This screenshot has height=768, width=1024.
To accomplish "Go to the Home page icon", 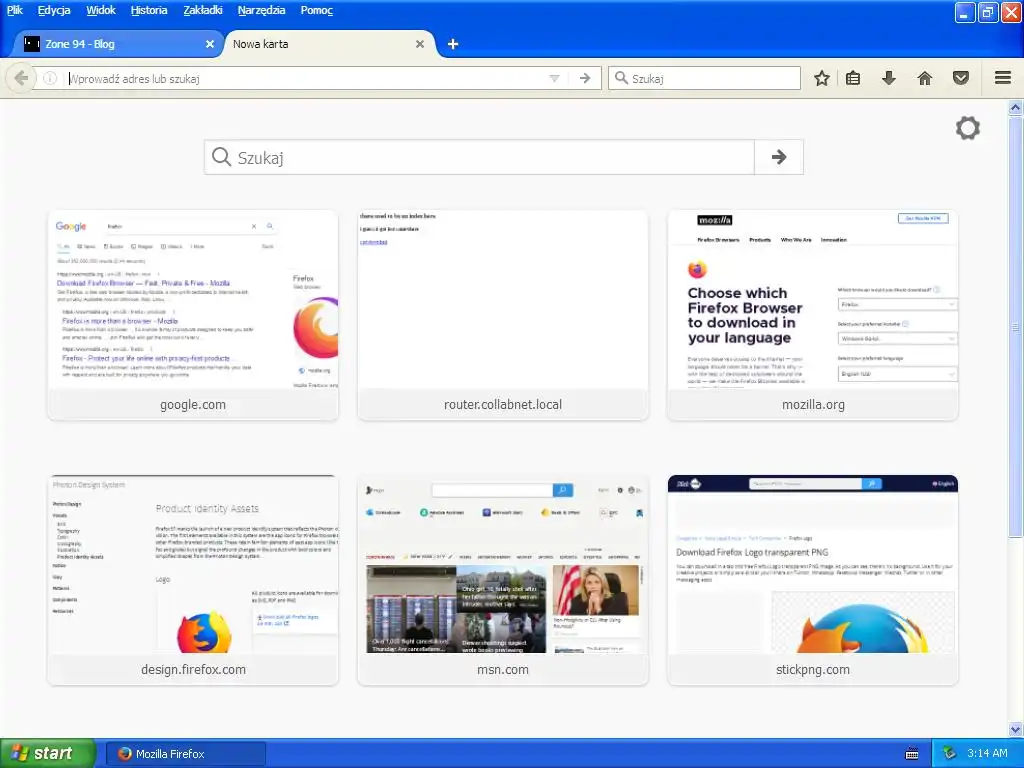I will (925, 78).
